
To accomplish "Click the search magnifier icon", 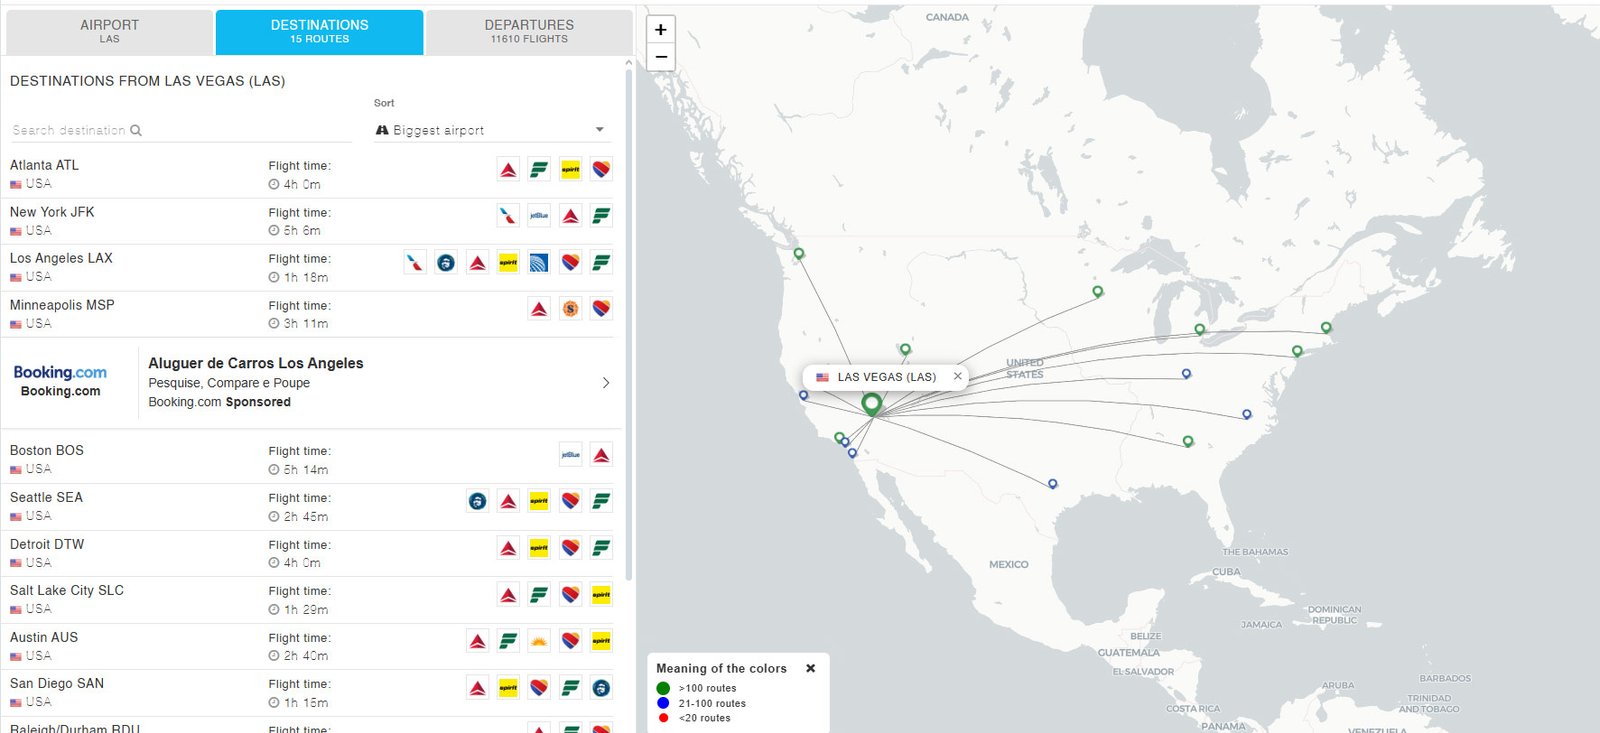I will (136, 130).
